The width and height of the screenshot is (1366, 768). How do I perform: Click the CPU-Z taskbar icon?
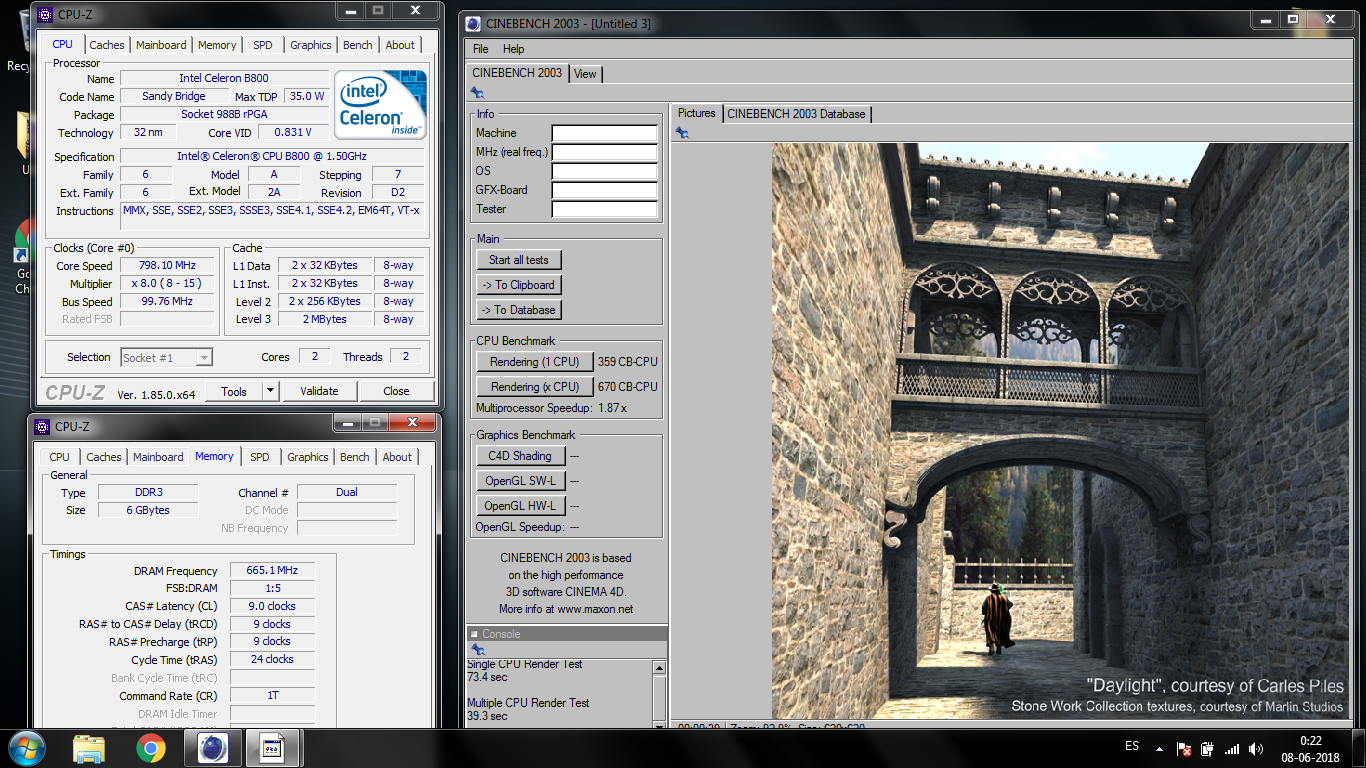[273, 749]
